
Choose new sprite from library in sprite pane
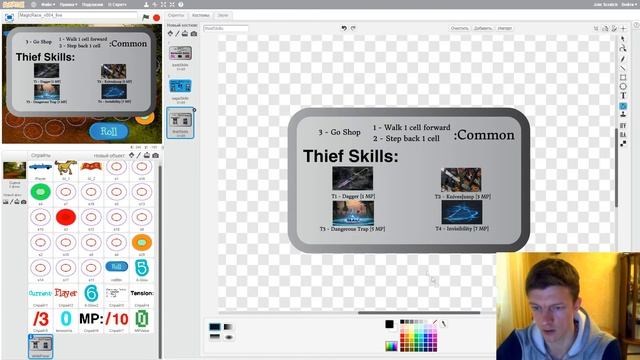(131, 155)
